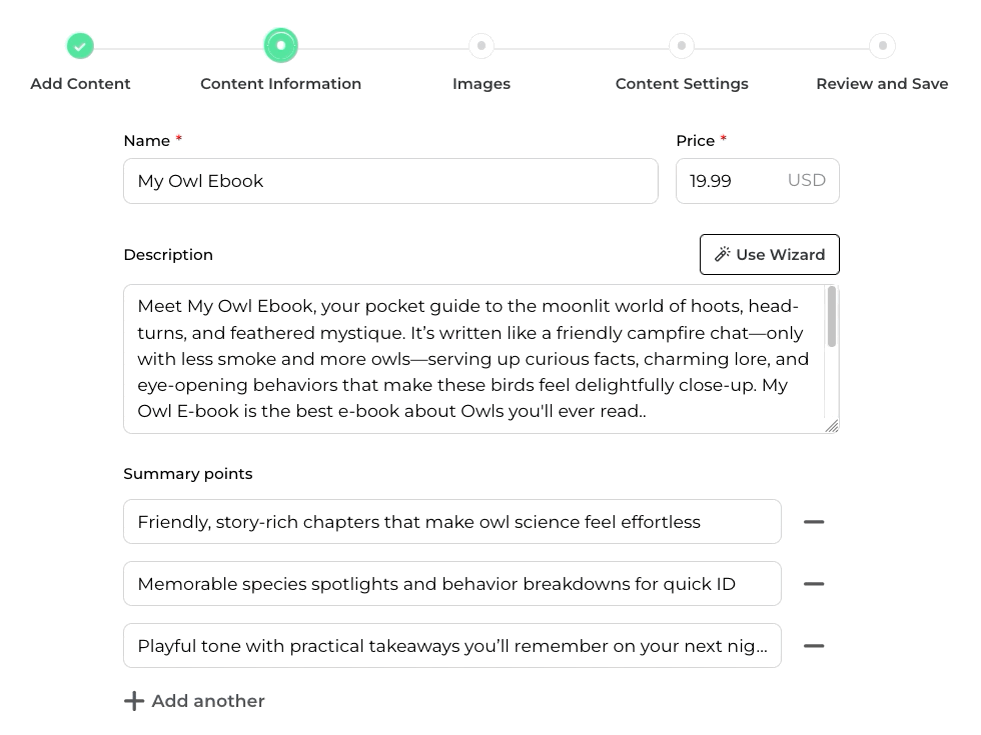Click the Description scrollbar thumb
Viewport: 981px width, 735px height.
[832, 317]
